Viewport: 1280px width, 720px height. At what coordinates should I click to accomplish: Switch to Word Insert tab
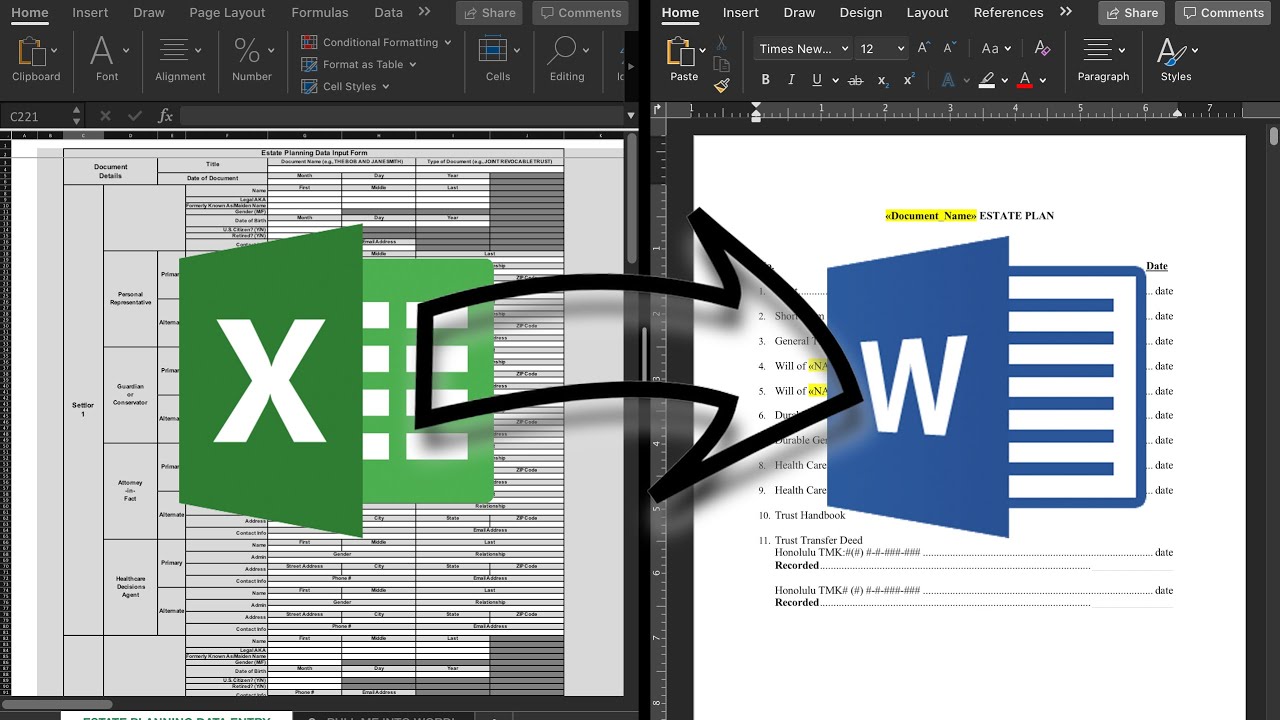point(741,13)
